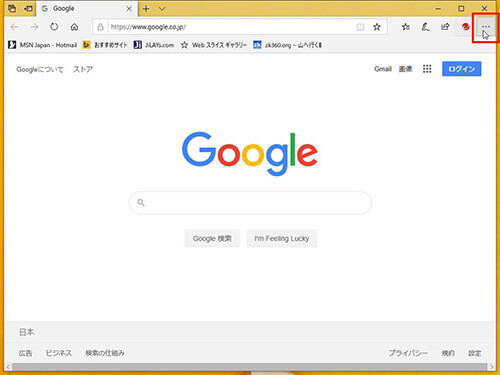
Task: Click the magnifier in search box
Action: 141,202
